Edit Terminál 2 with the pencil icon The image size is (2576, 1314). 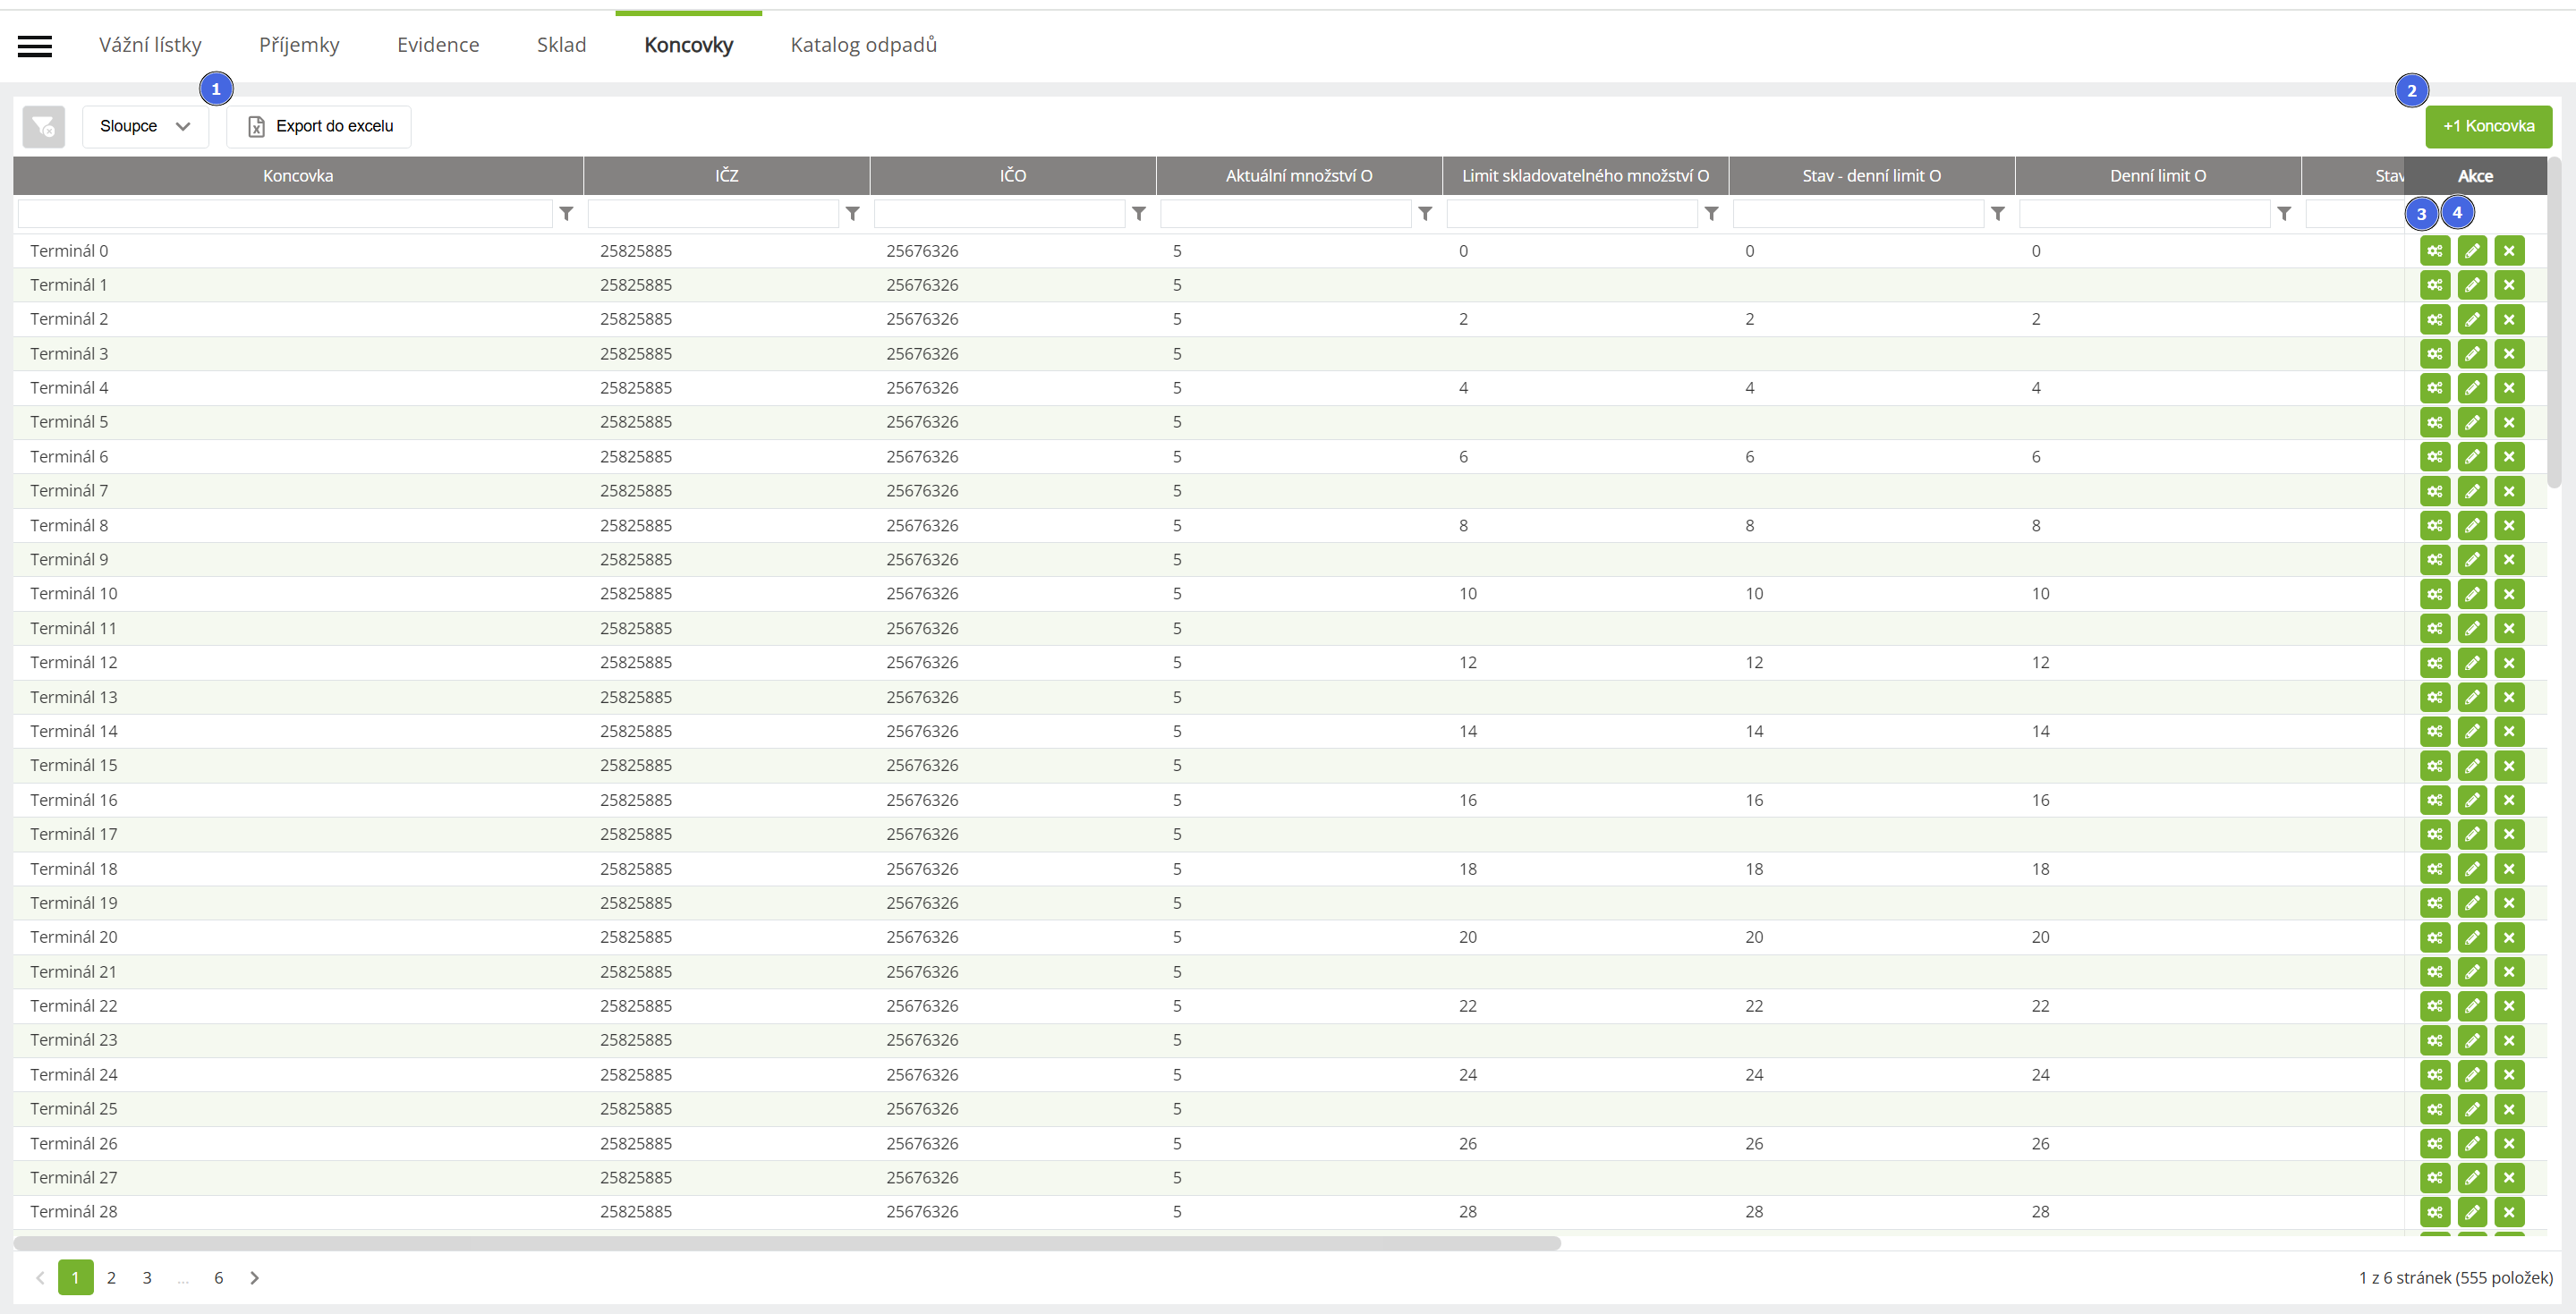click(x=2471, y=320)
